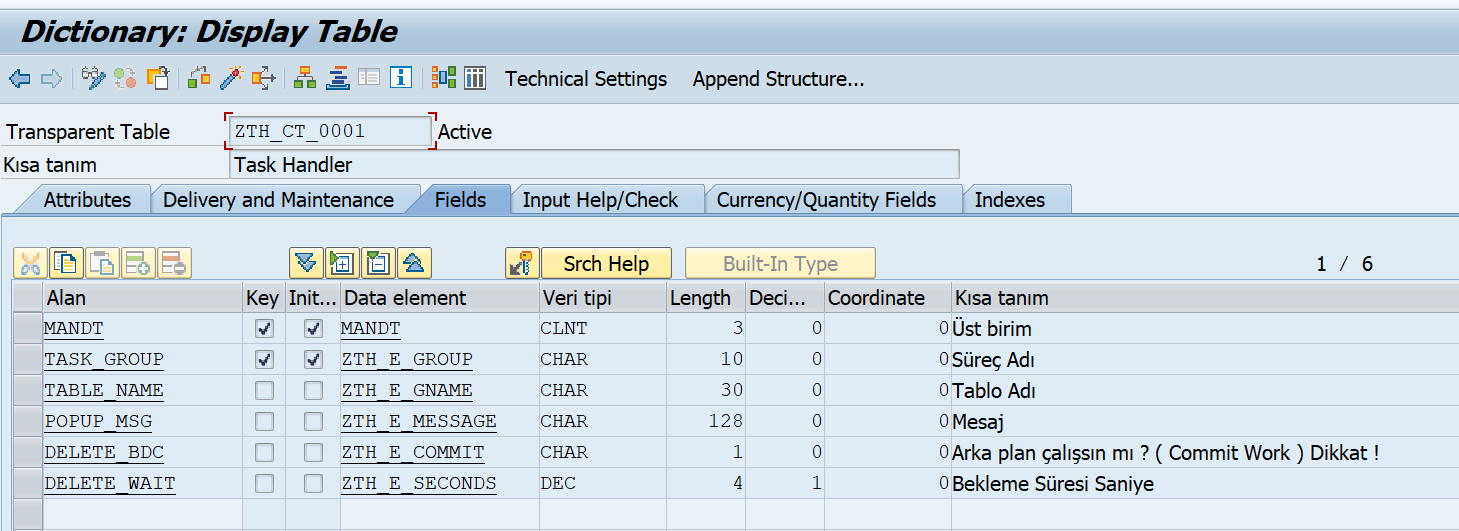Show the object hierarchy graphic icon
1459x531 pixels.
point(305,78)
